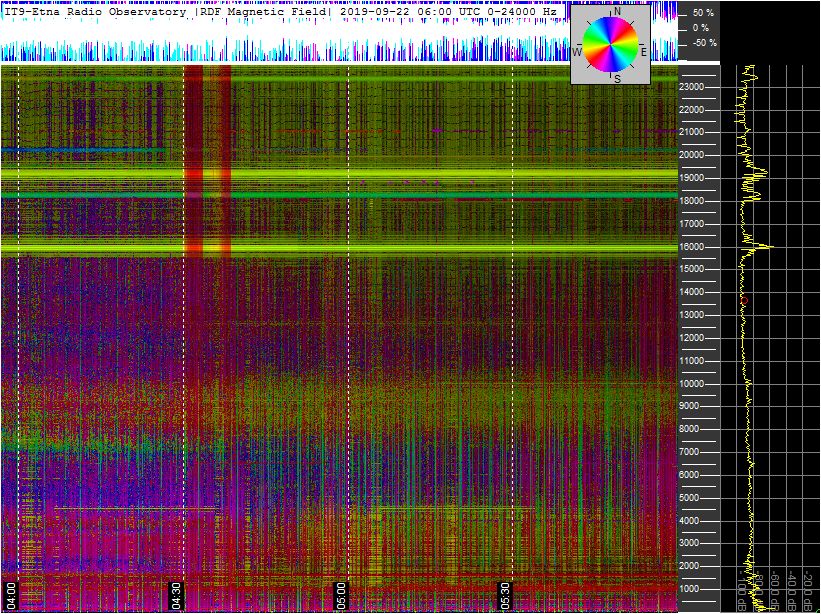
Task: Select the 05:00 time marker
Action: point(341,596)
